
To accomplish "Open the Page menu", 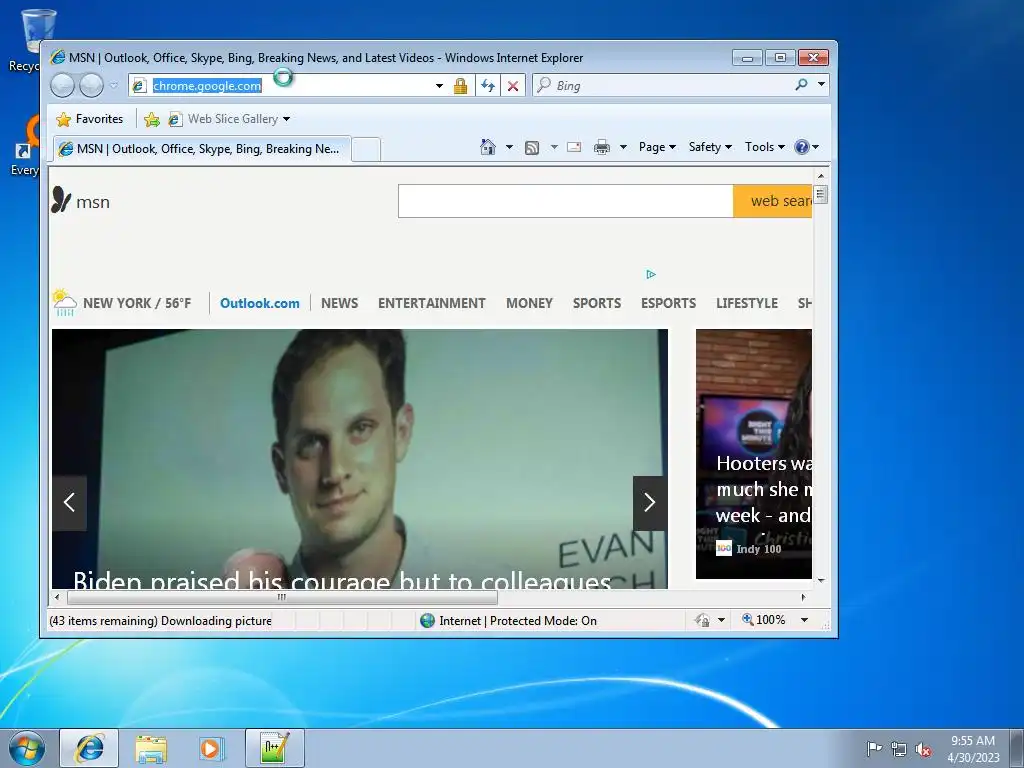I will (x=657, y=147).
